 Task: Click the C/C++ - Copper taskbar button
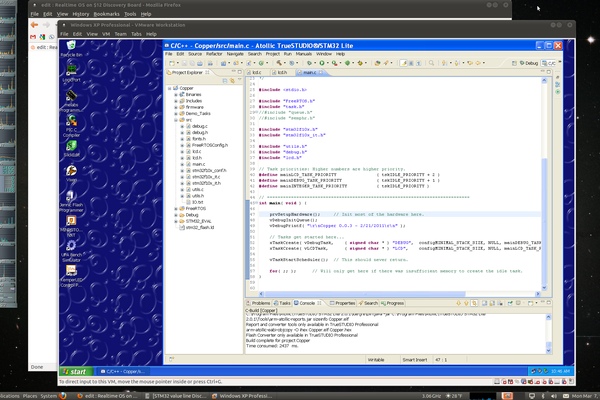pos(123,371)
